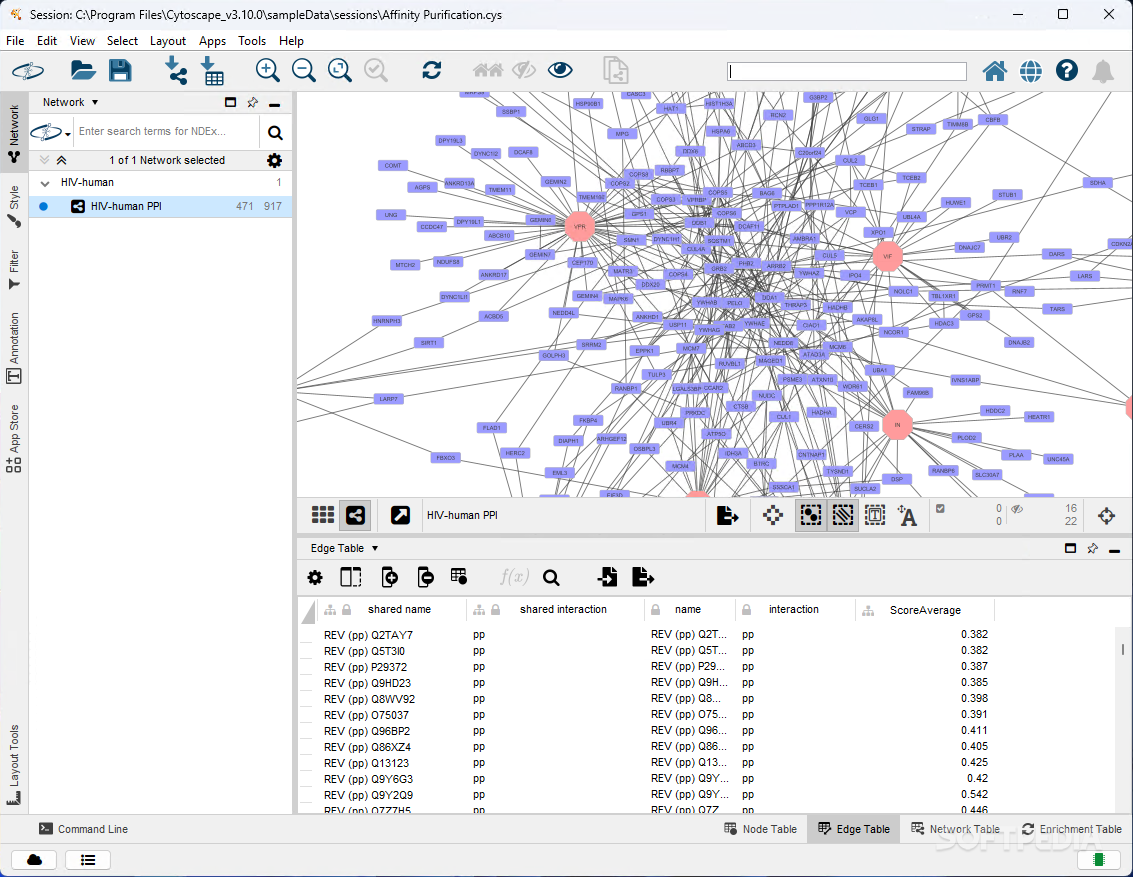
Task: Click NDEx search terms field
Action: 166,131
